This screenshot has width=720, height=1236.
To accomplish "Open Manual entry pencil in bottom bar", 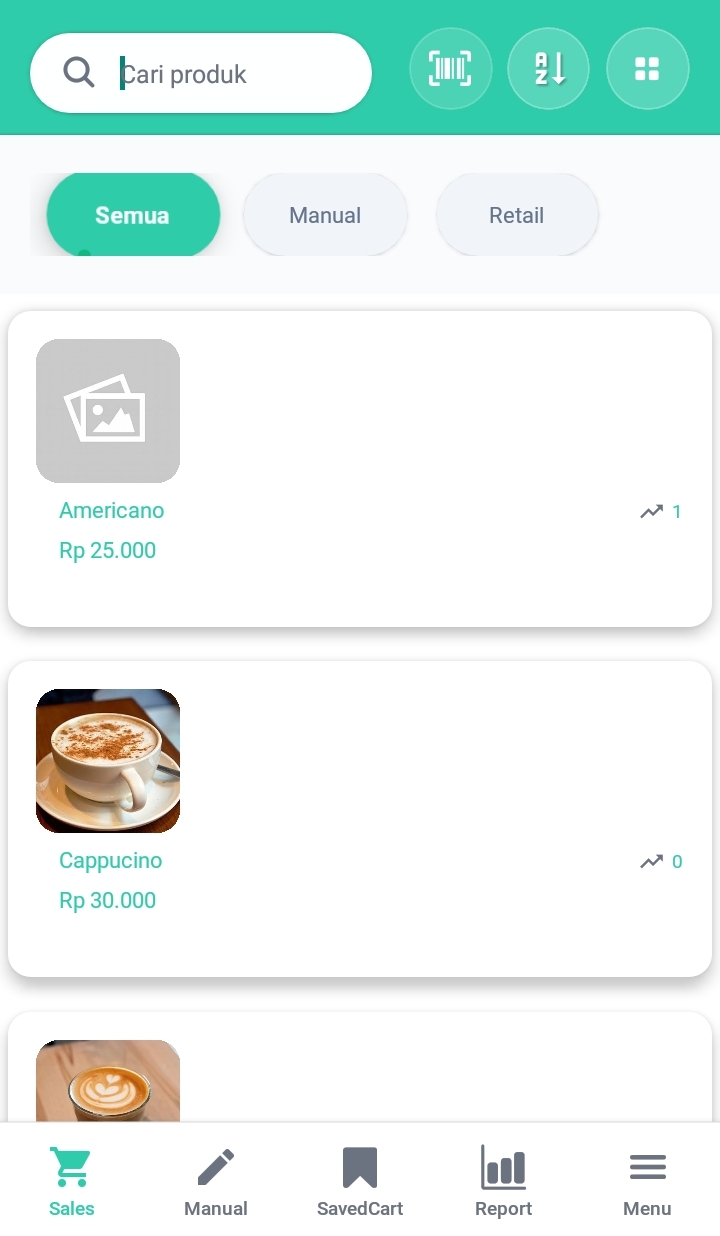I will (x=215, y=1180).
